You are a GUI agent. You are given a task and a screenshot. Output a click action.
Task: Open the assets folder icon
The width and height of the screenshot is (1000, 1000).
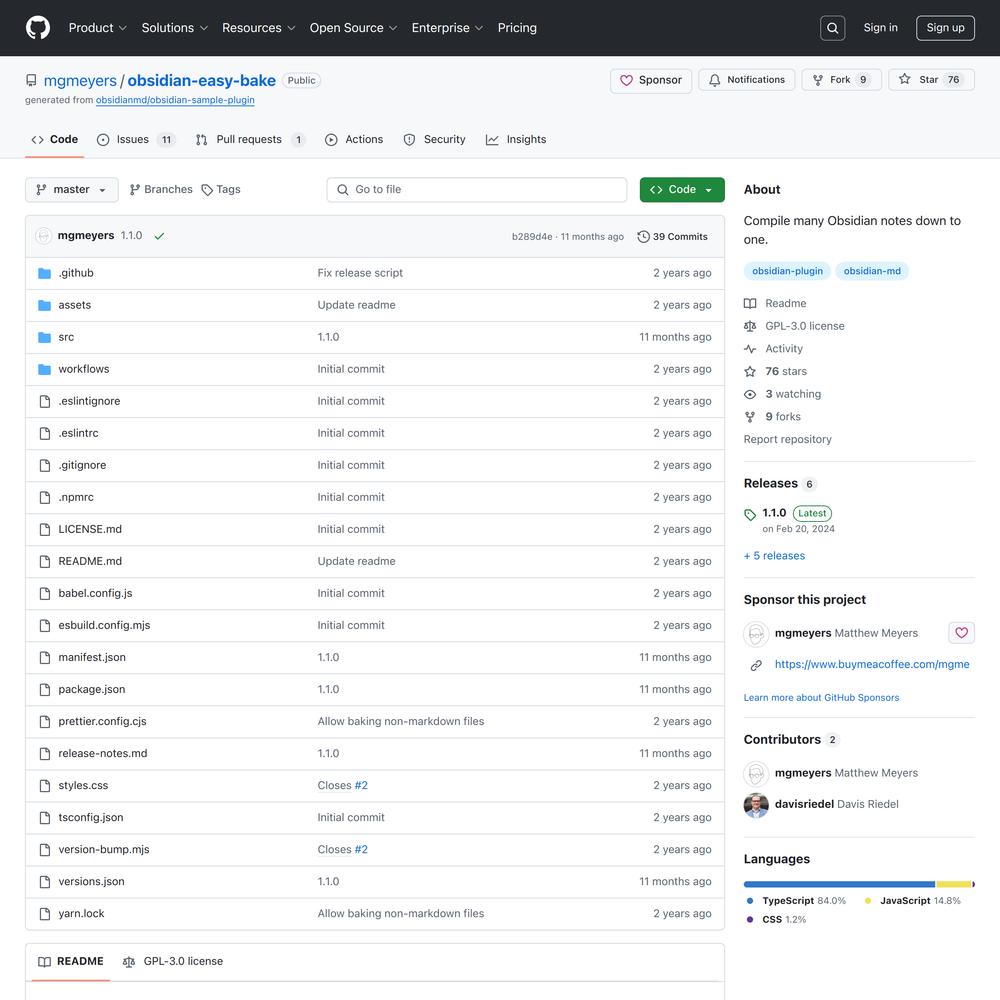point(44,305)
